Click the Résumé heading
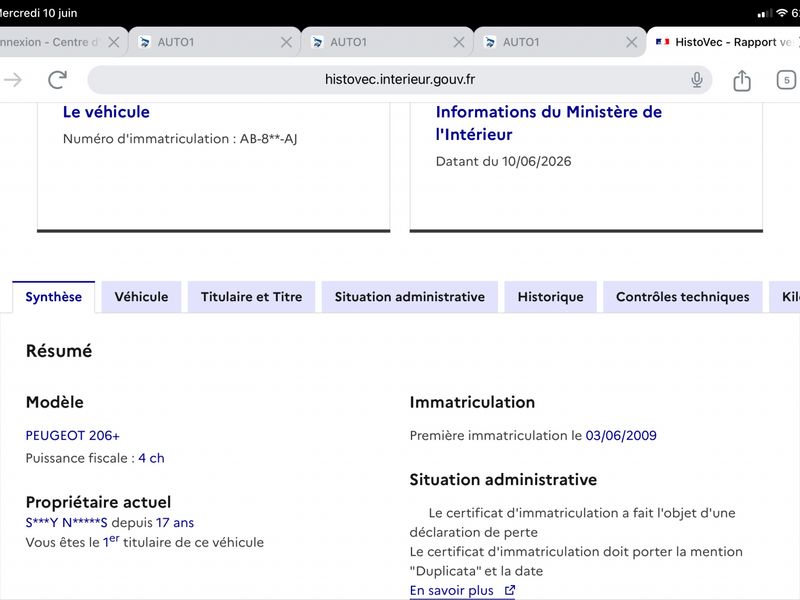This screenshot has height=600, width=800. (x=59, y=351)
